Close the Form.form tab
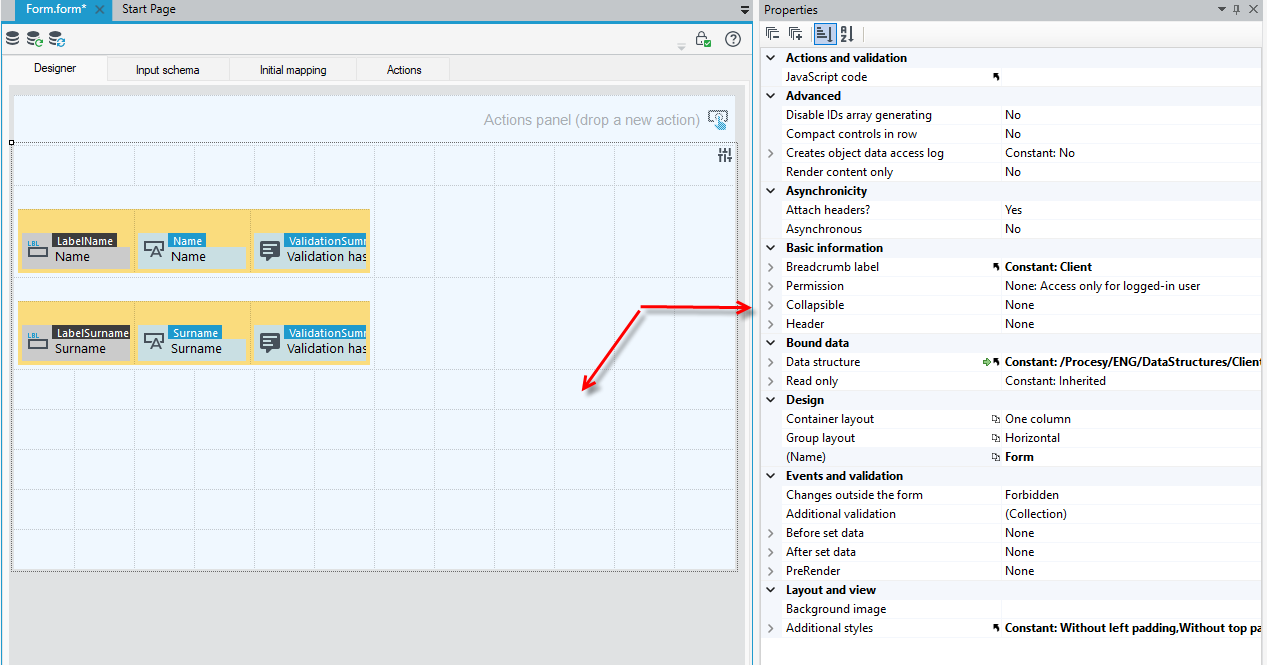This screenshot has height=665, width=1267. (99, 9)
